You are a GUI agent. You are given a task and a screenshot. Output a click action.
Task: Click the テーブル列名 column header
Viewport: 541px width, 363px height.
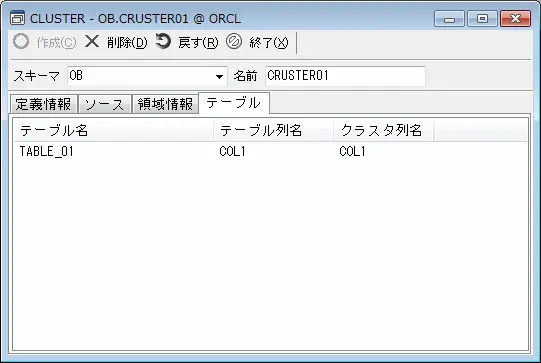[273, 130]
